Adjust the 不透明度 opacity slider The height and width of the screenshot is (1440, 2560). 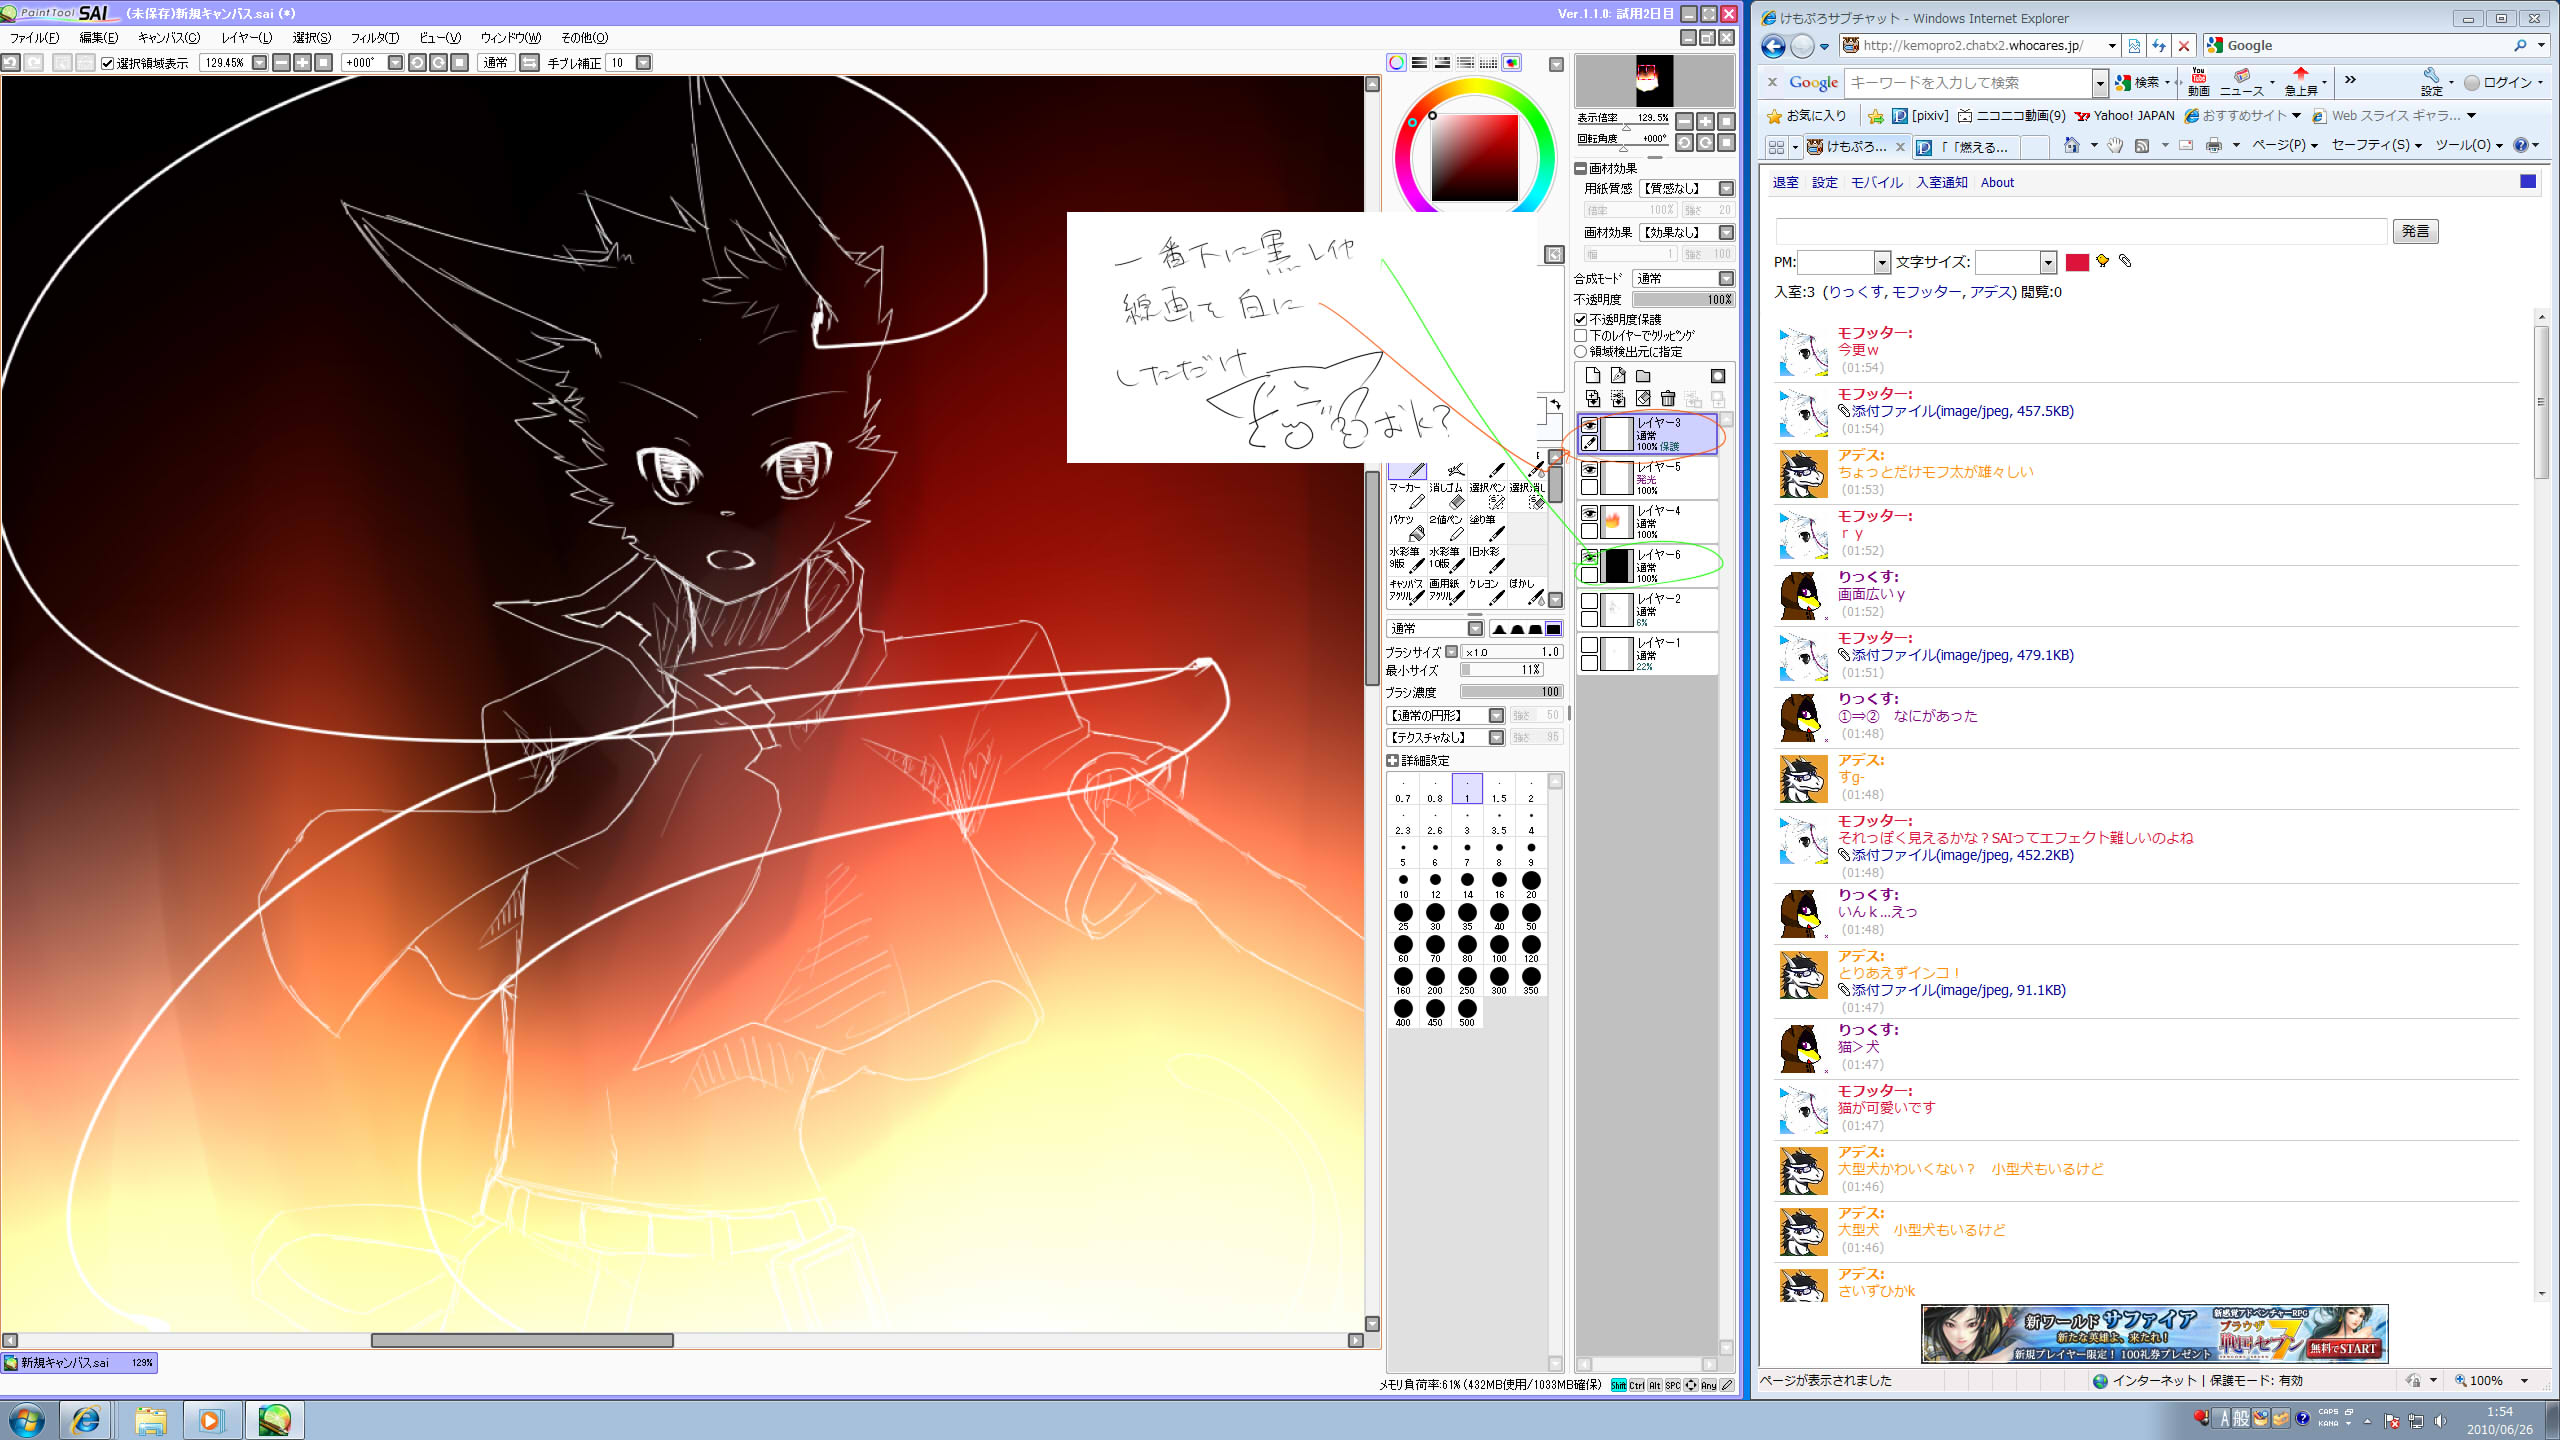pos(1683,300)
